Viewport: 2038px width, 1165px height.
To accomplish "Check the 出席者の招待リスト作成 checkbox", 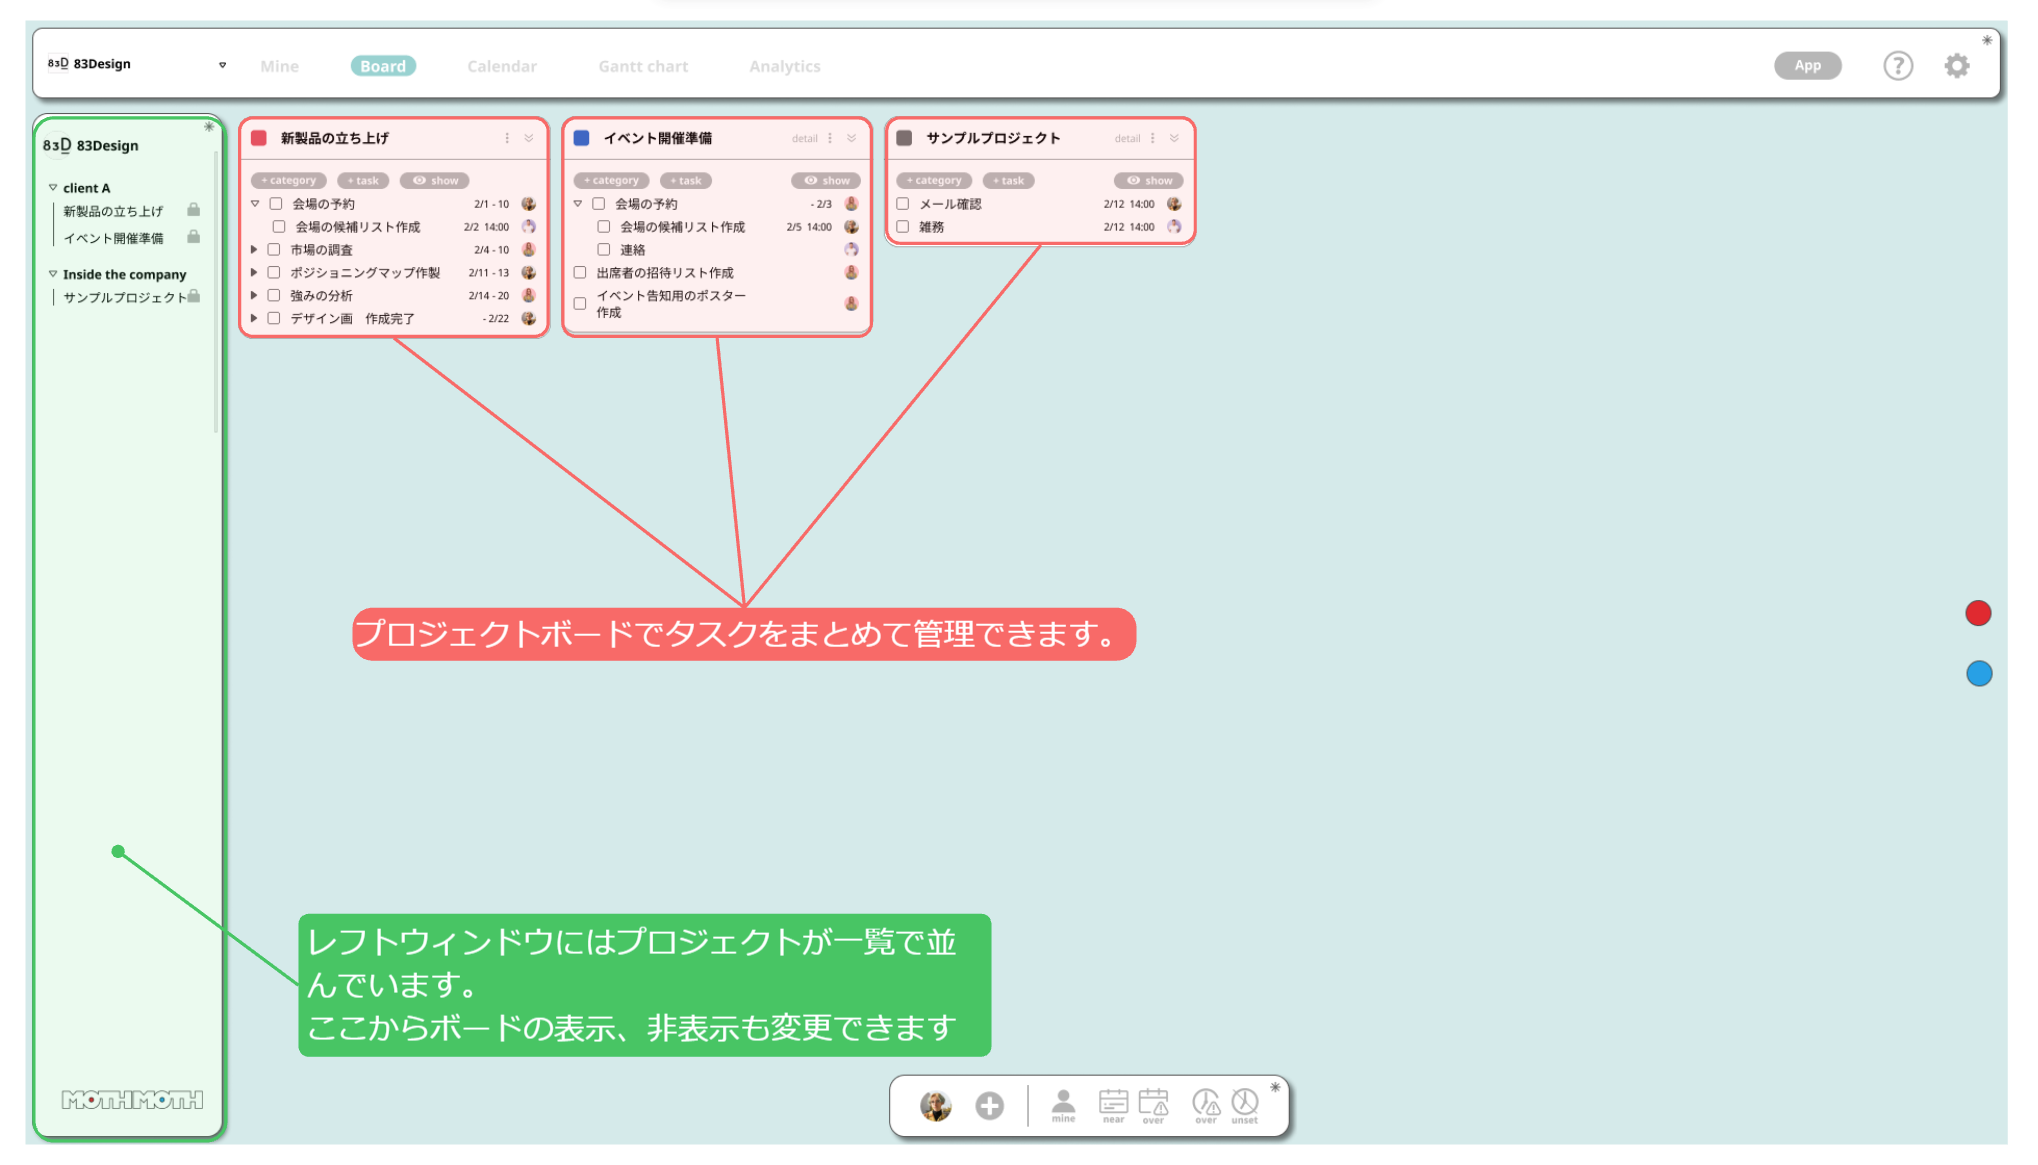I will click(x=580, y=273).
